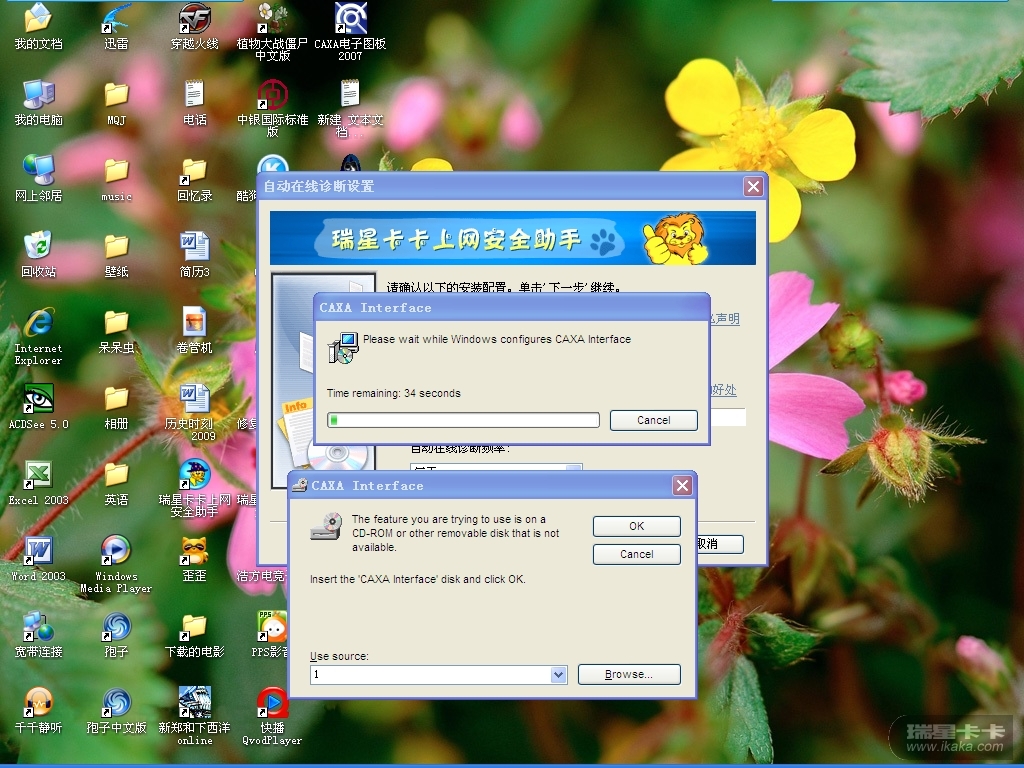Launch 瑞星卡卡上网安全助手 desktop shortcut
Screen dimensions: 1024x768
(195, 488)
